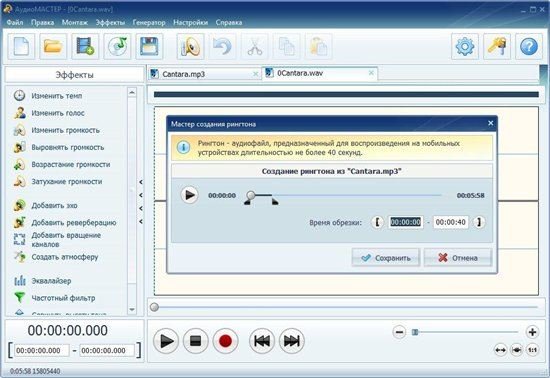Screen dimensions: 550x378
Task: Click the Сохранить button in ringtone dialog
Action: tap(385, 258)
